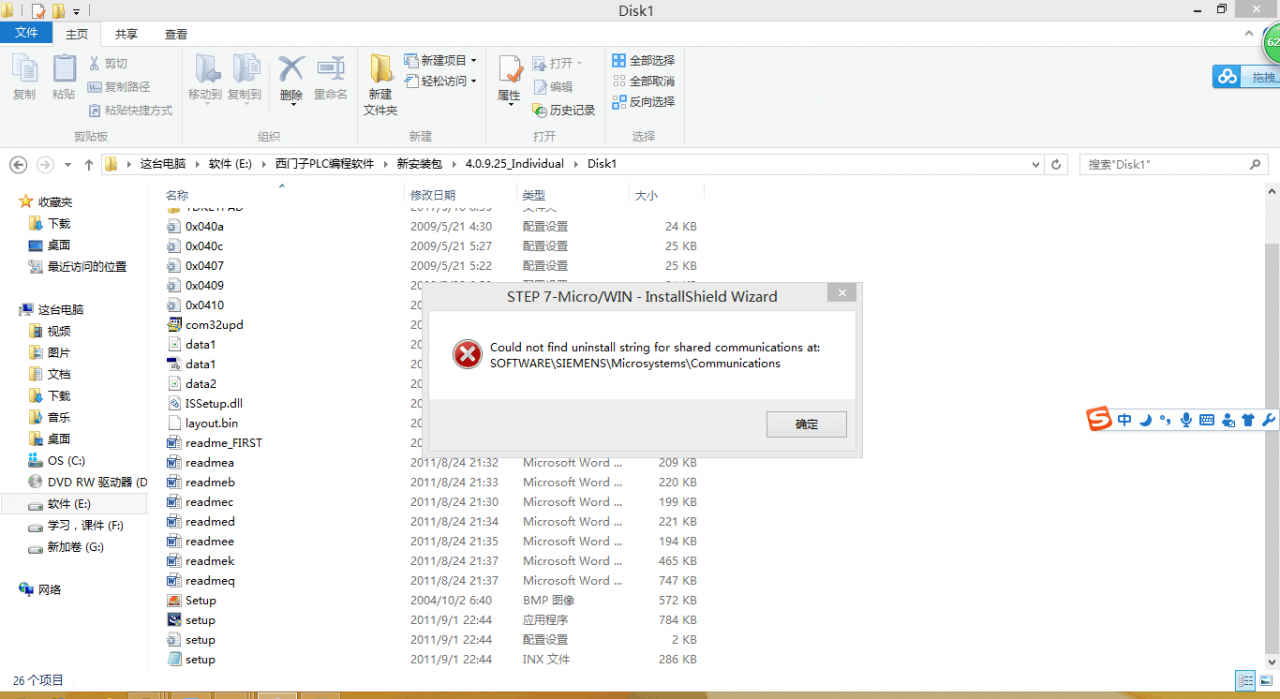The image size is (1280, 699).
Task: Select the setup INX file
Action: point(200,660)
